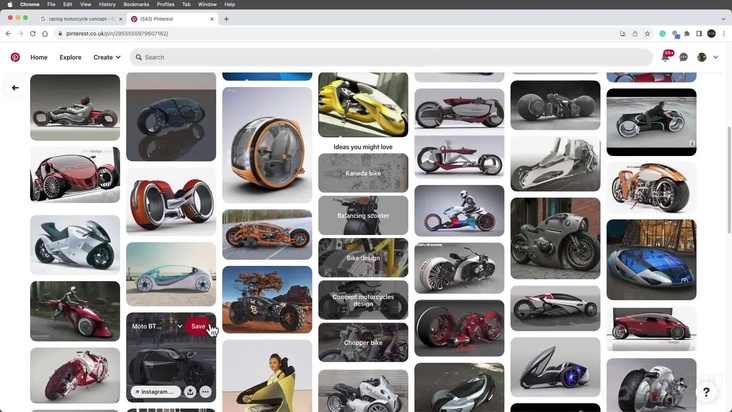Open the Chrome extensions puzzle icon
The width and height of the screenshot is (732, 412).
pyautogui.click(x=687, y=34)
